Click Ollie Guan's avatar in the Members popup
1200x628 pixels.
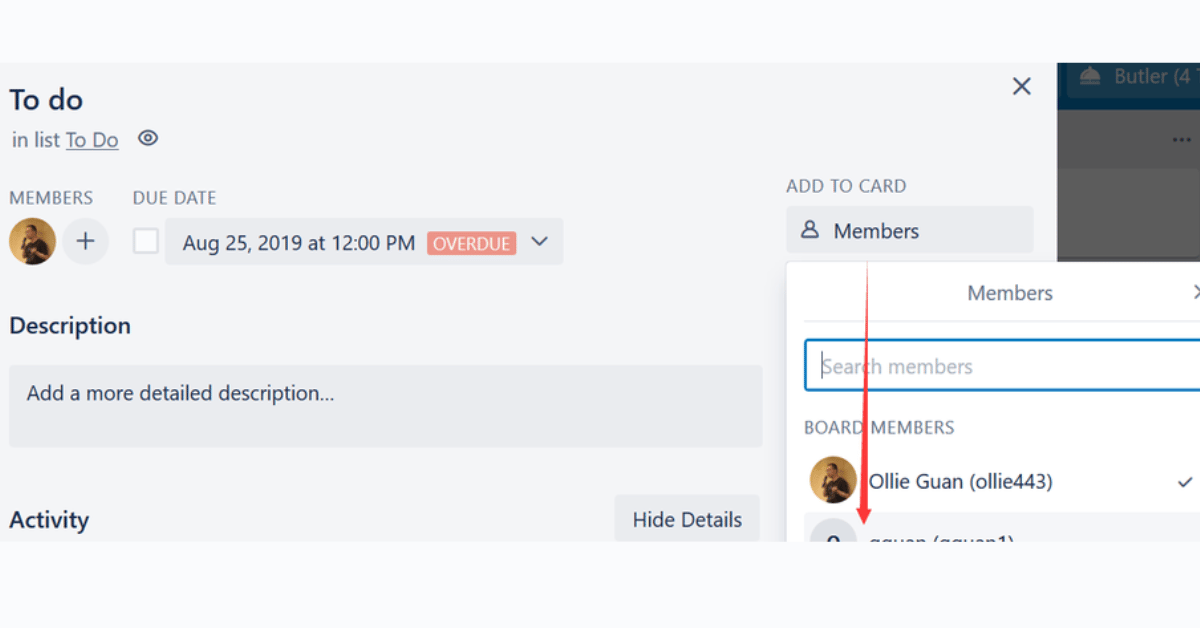point(833,480)
